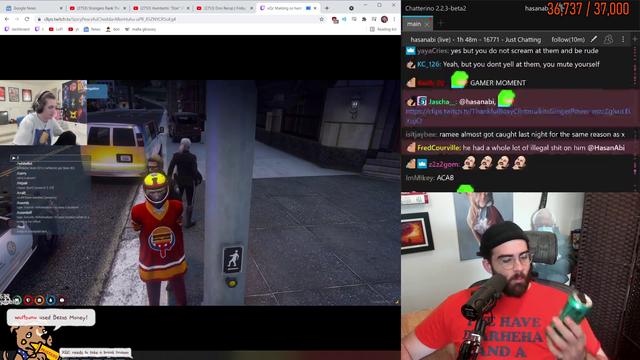Close the xQc Malding clip tab
Screen dimensions: 640x360
[316, 8]
